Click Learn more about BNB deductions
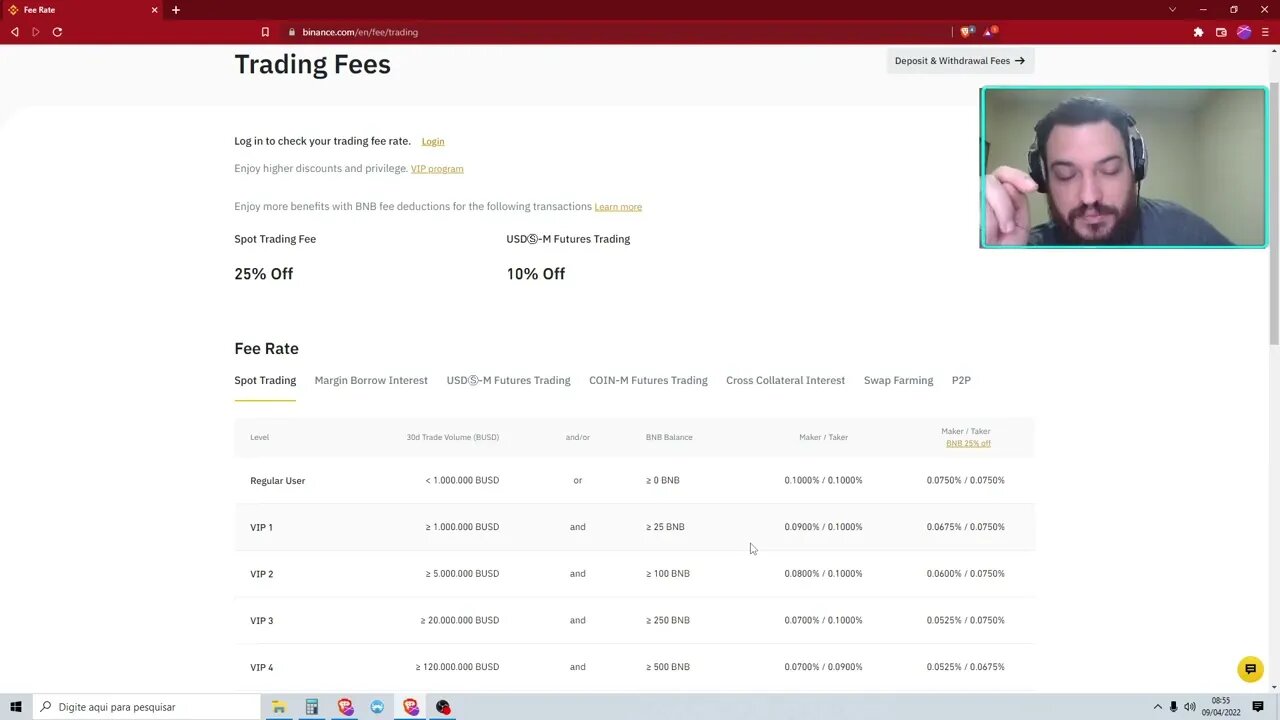Image resolution: width=1280 pixels, height=720 pixels. 618,207
